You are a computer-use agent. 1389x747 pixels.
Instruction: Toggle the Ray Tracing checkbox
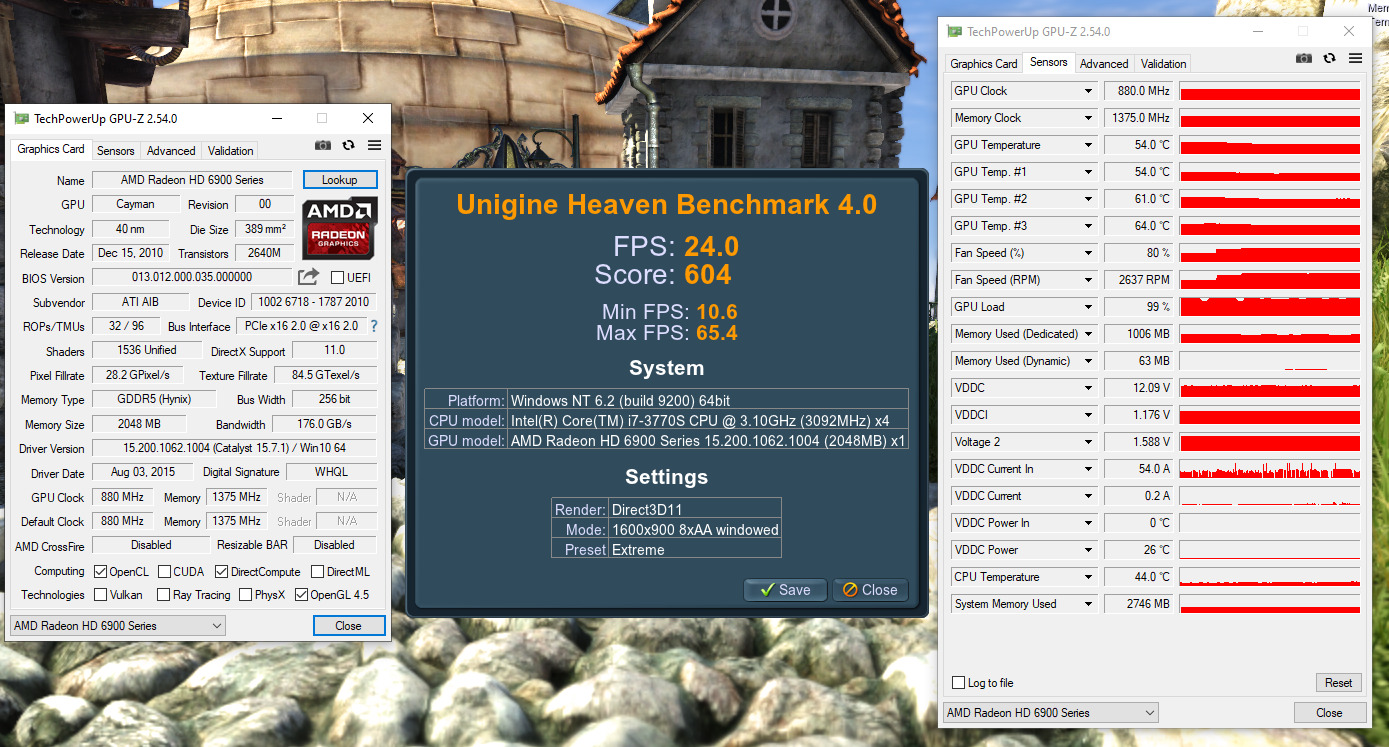point(164,595)
